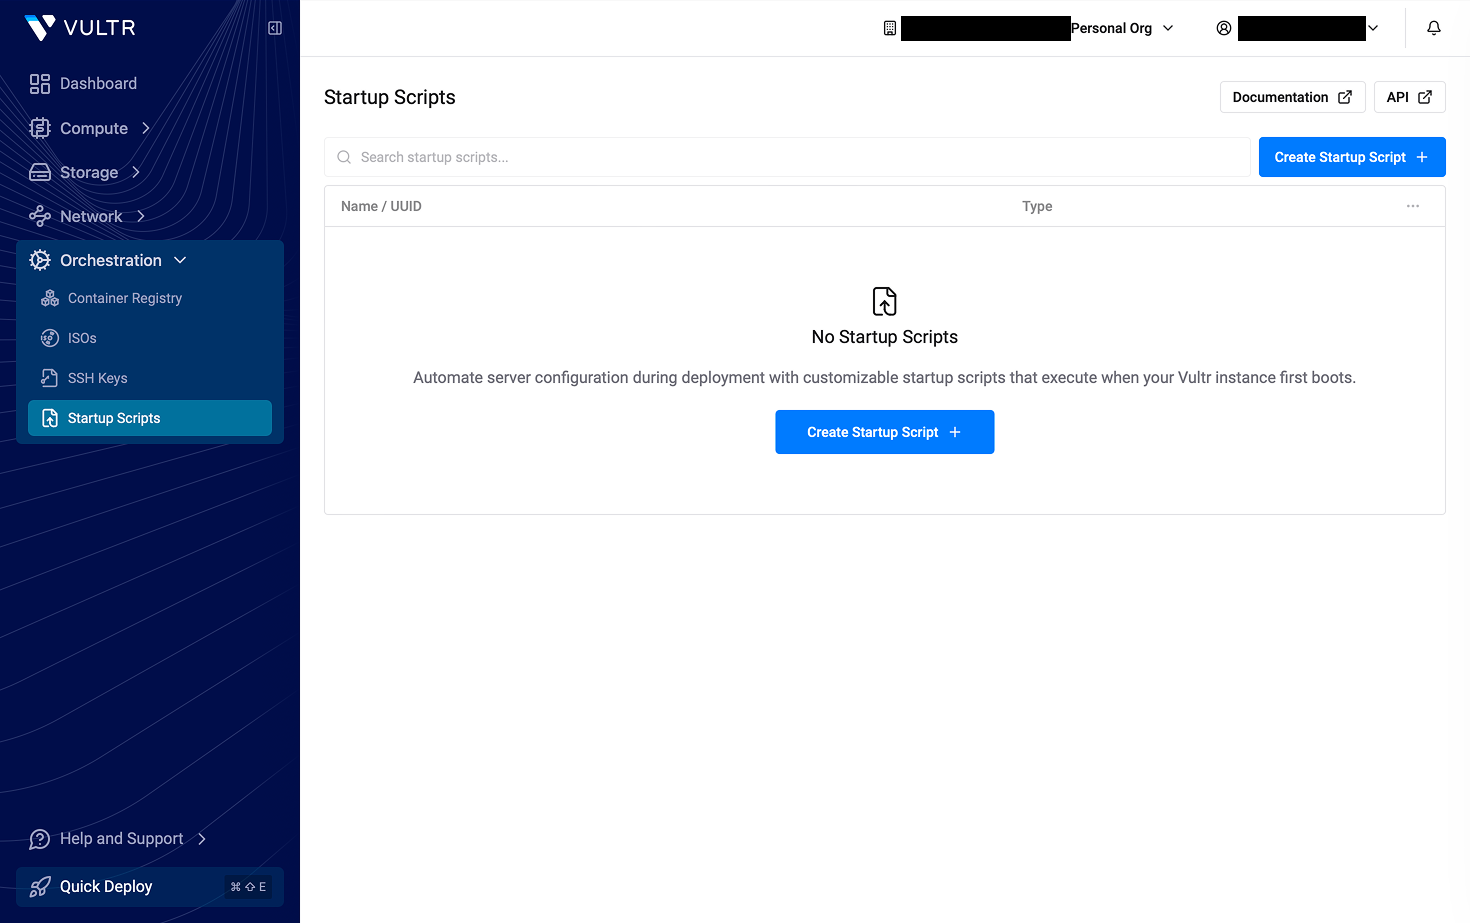The width and height of the screenshot is (1470, 923).
Task: Click the Startup Scripts sidebar icon
Action: click(x=50, y=418)
